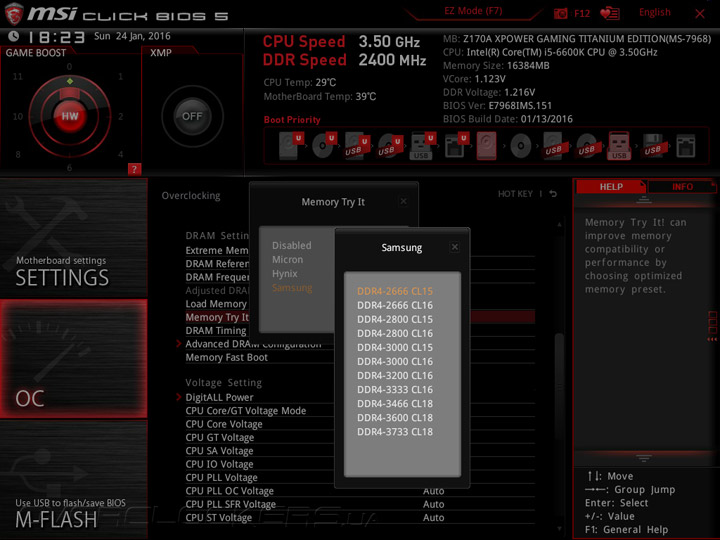This screenshot has width=720, height=540.
Task: Choose DDR4-2666 CL15 preset
Action: pyautogui.click(x=395, y=291)
